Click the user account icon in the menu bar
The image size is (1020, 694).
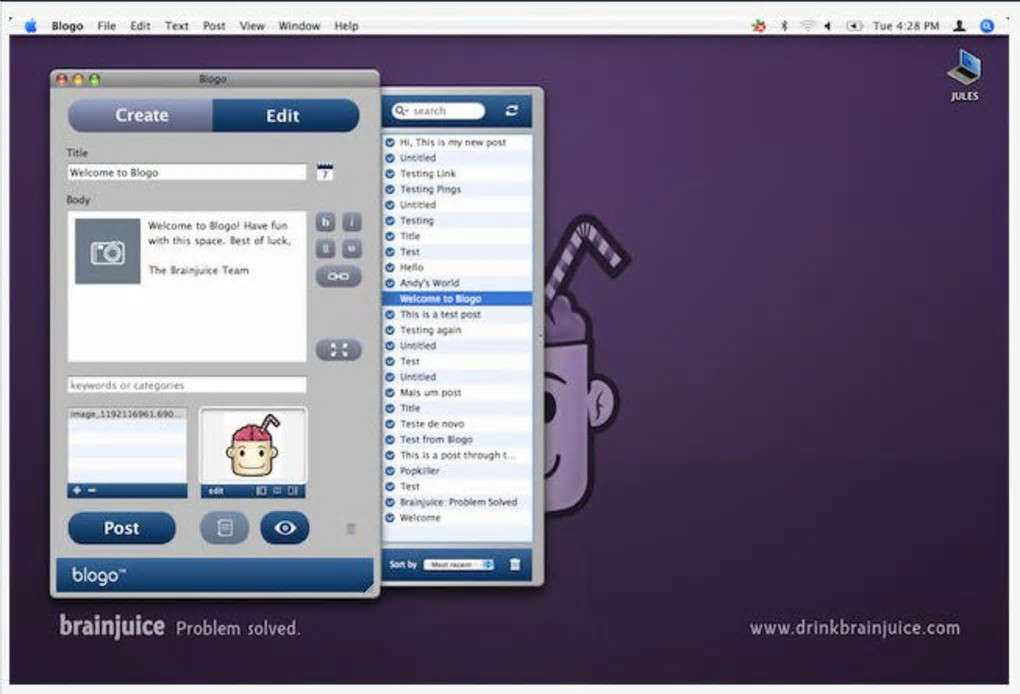coord(959,26)
